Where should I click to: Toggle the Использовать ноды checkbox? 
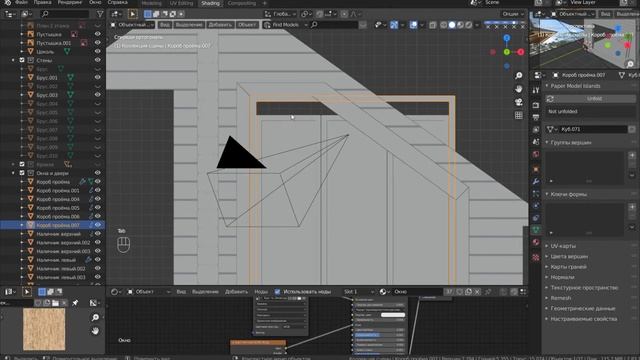[278, 292]
